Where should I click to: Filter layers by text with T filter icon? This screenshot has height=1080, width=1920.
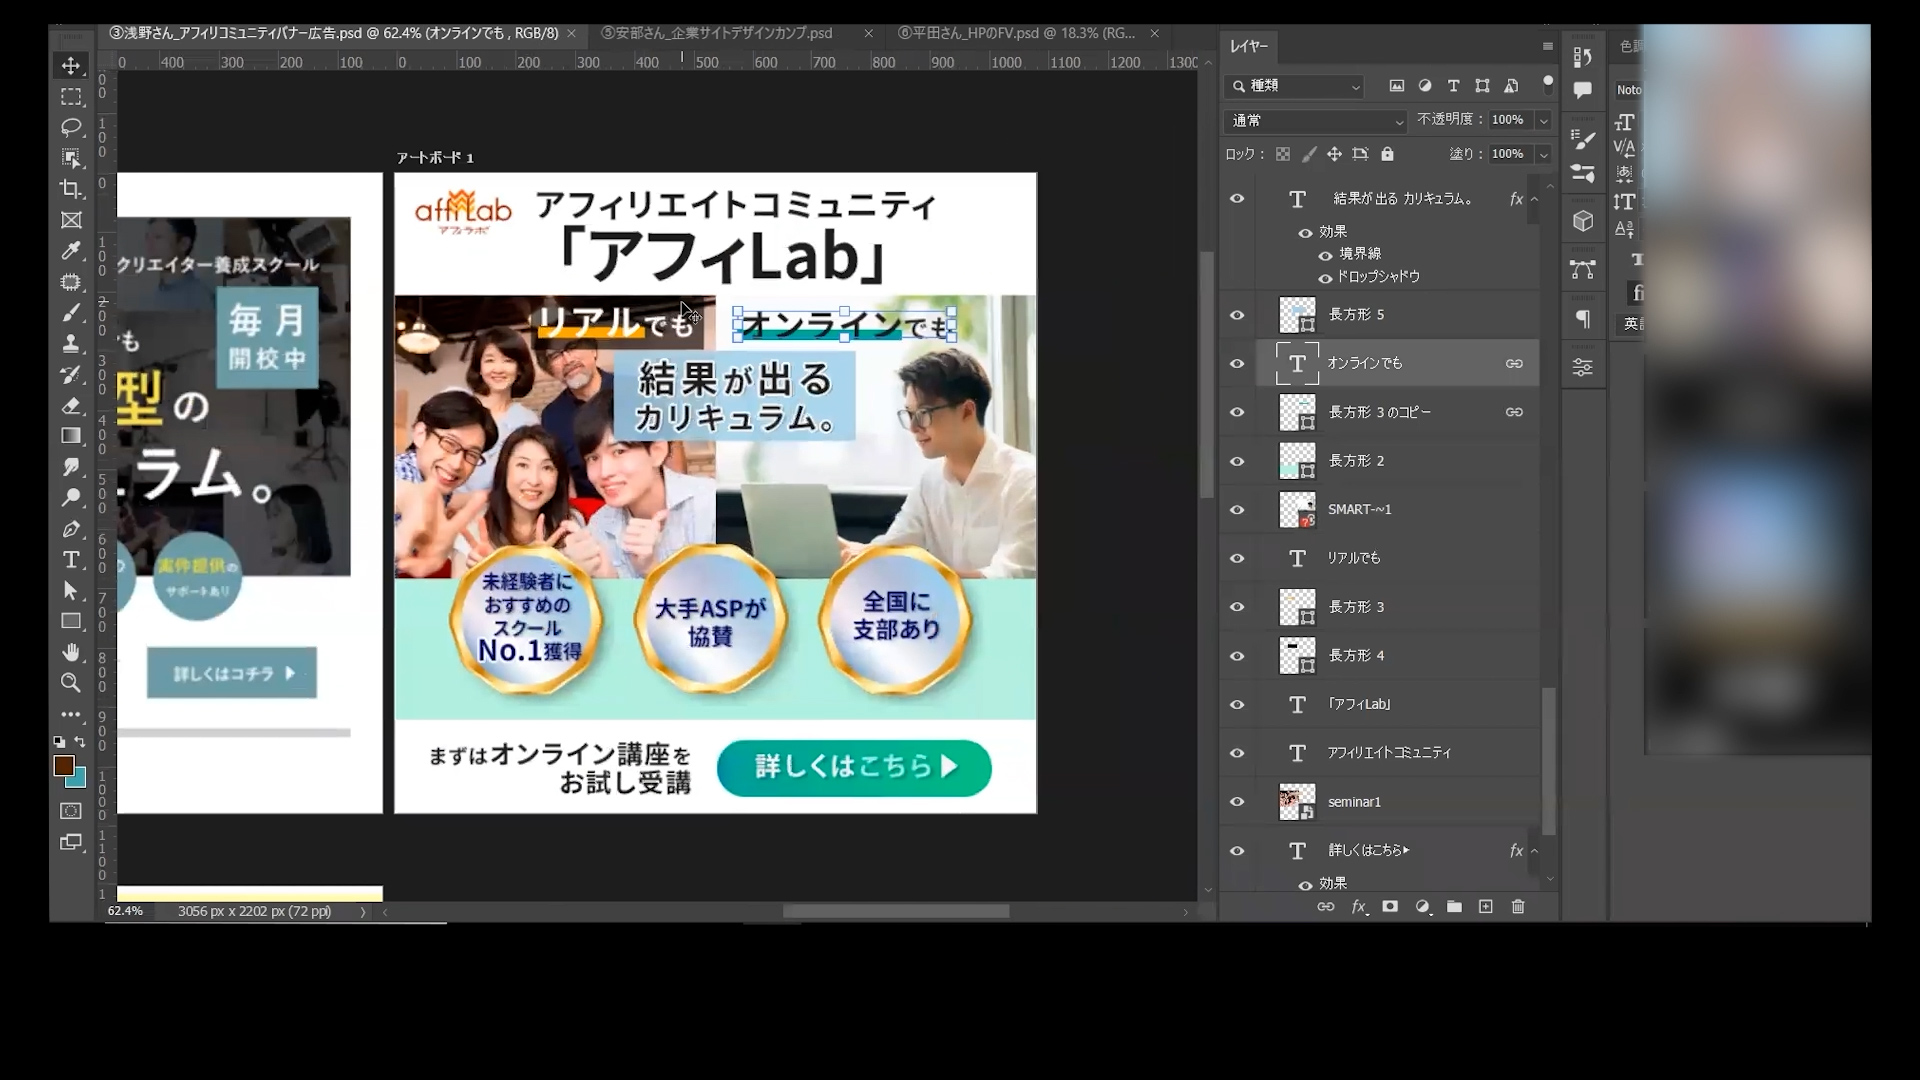pos(1453,86)
